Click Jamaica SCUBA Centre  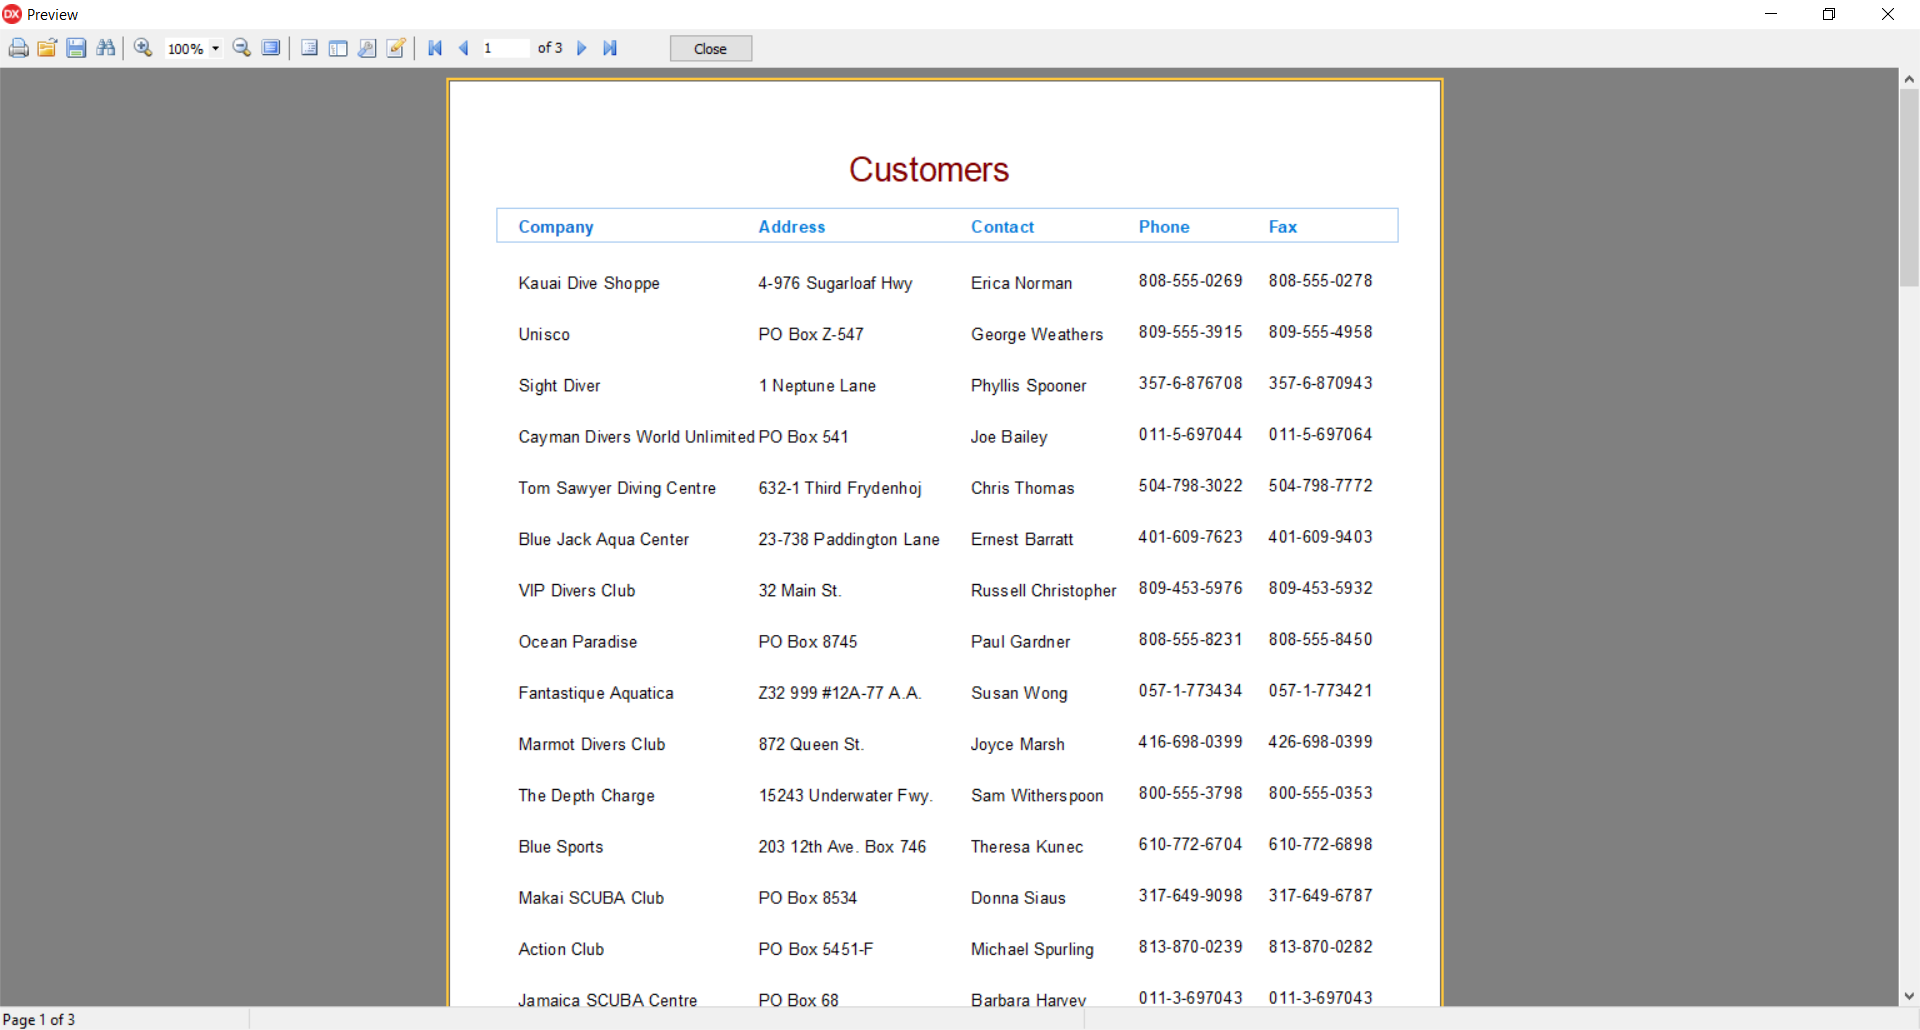[x=607, y=1000]
